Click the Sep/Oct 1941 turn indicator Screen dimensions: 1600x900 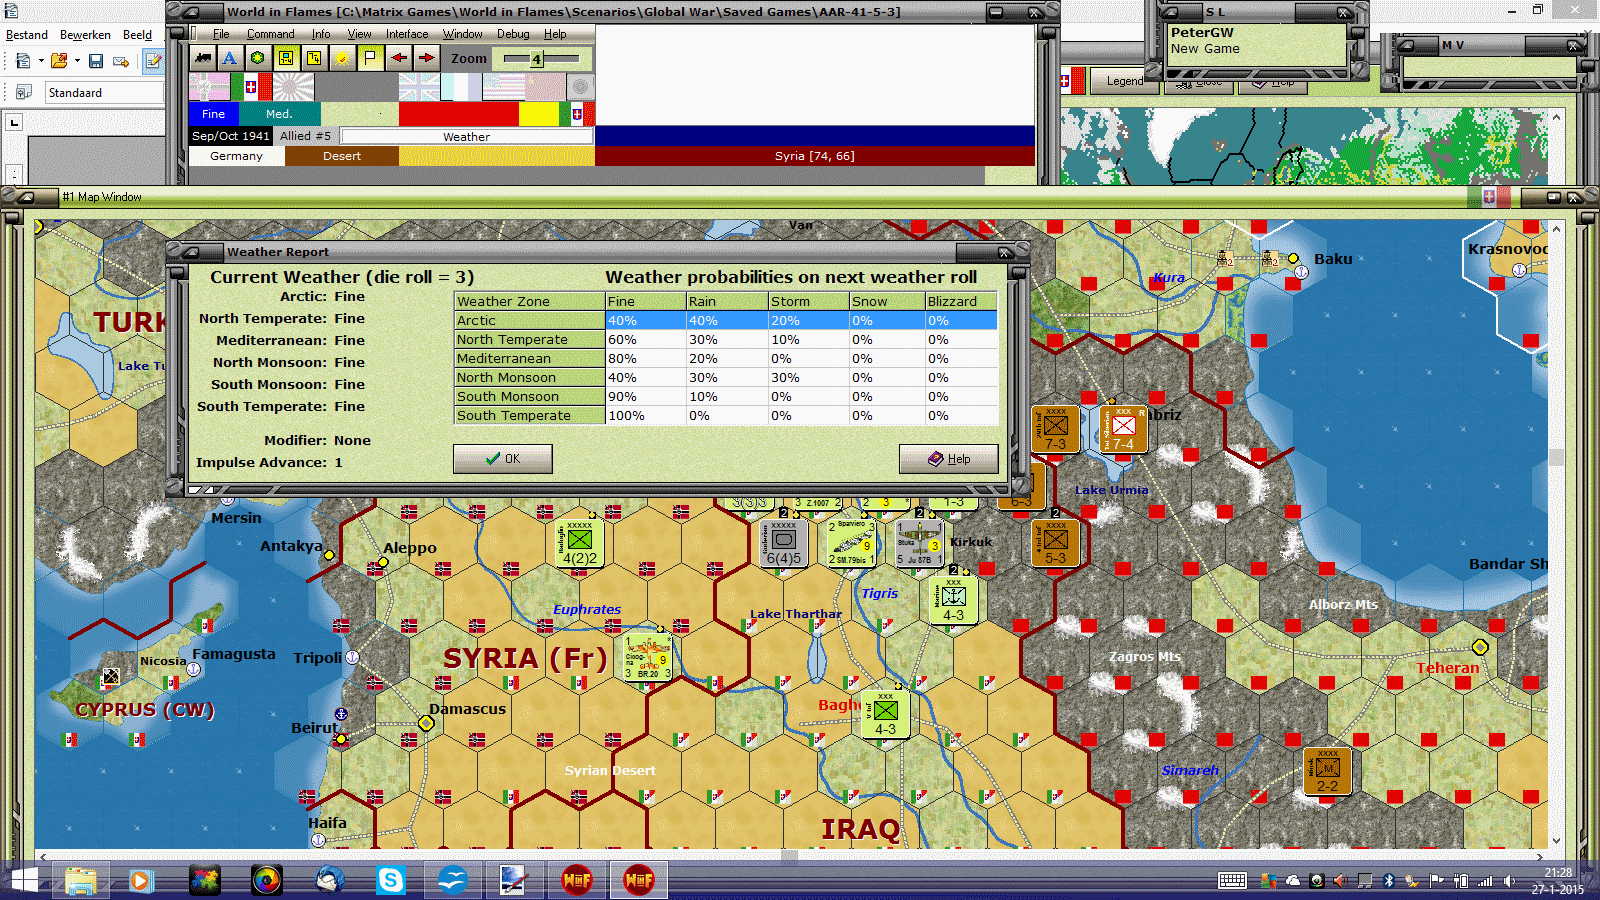click(x=231, y=136)
